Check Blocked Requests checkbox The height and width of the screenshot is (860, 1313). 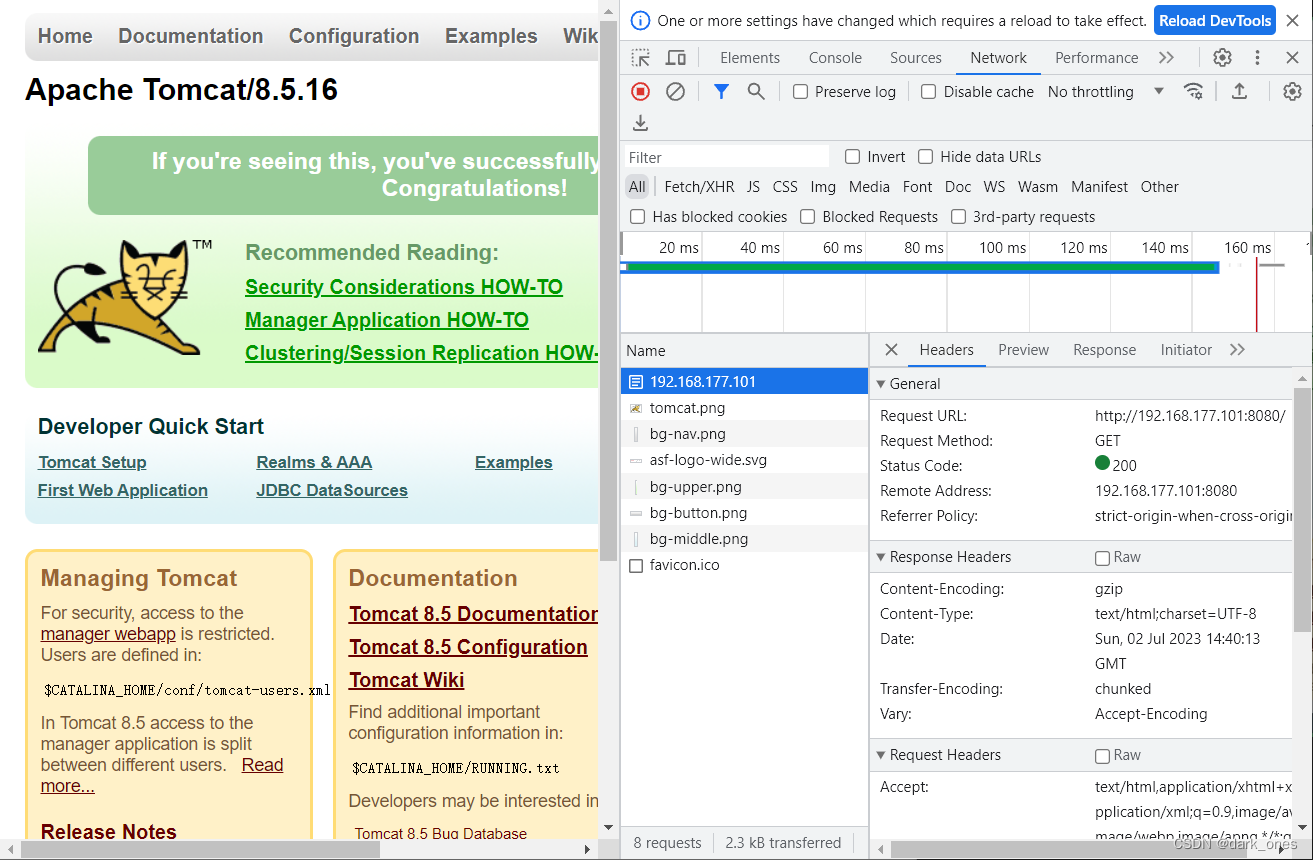[808, 217]
